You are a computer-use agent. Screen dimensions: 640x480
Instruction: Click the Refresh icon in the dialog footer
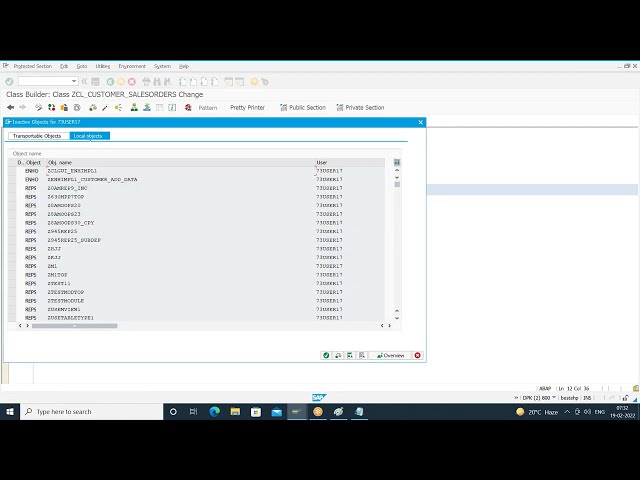338,356
